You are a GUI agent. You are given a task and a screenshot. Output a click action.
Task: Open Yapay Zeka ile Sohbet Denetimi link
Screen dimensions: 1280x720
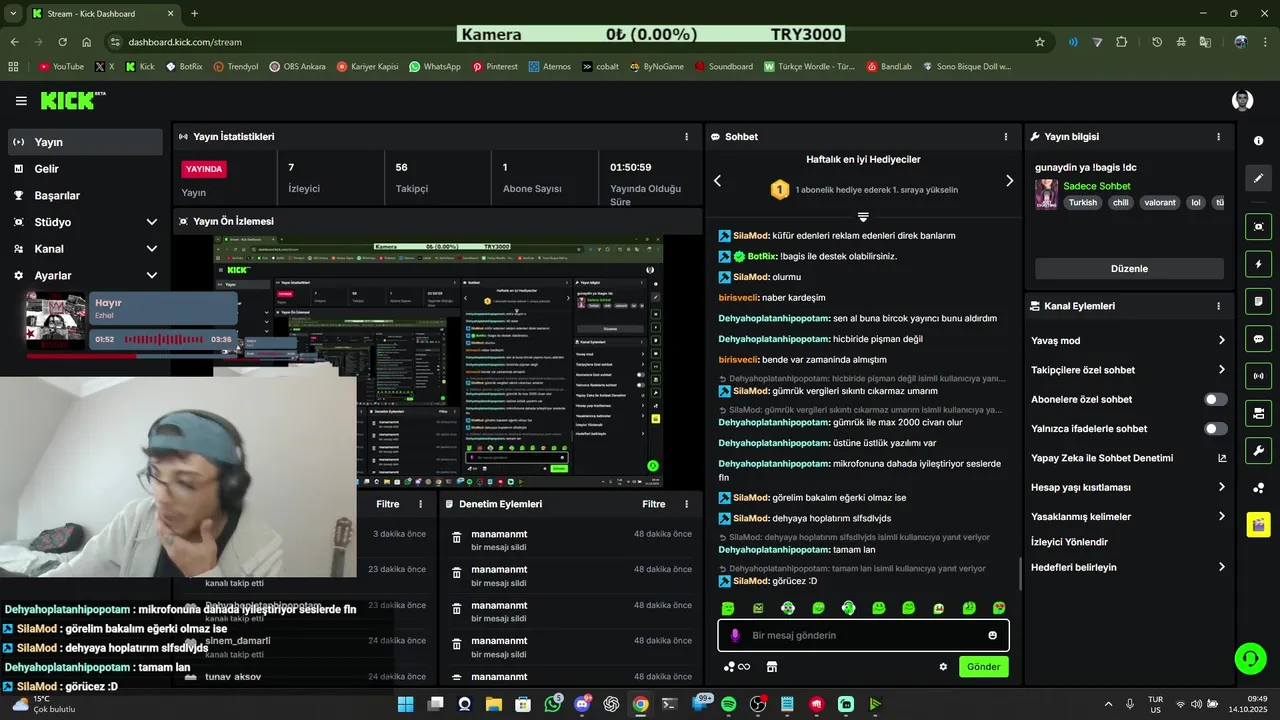(1128, 458)
